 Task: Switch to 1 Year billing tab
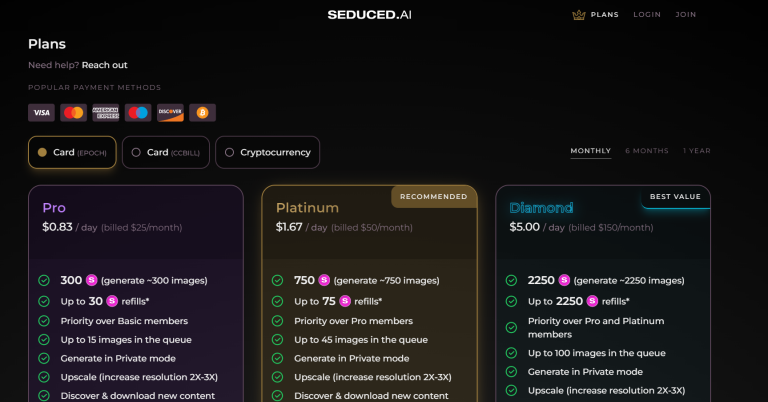[697, 151]
